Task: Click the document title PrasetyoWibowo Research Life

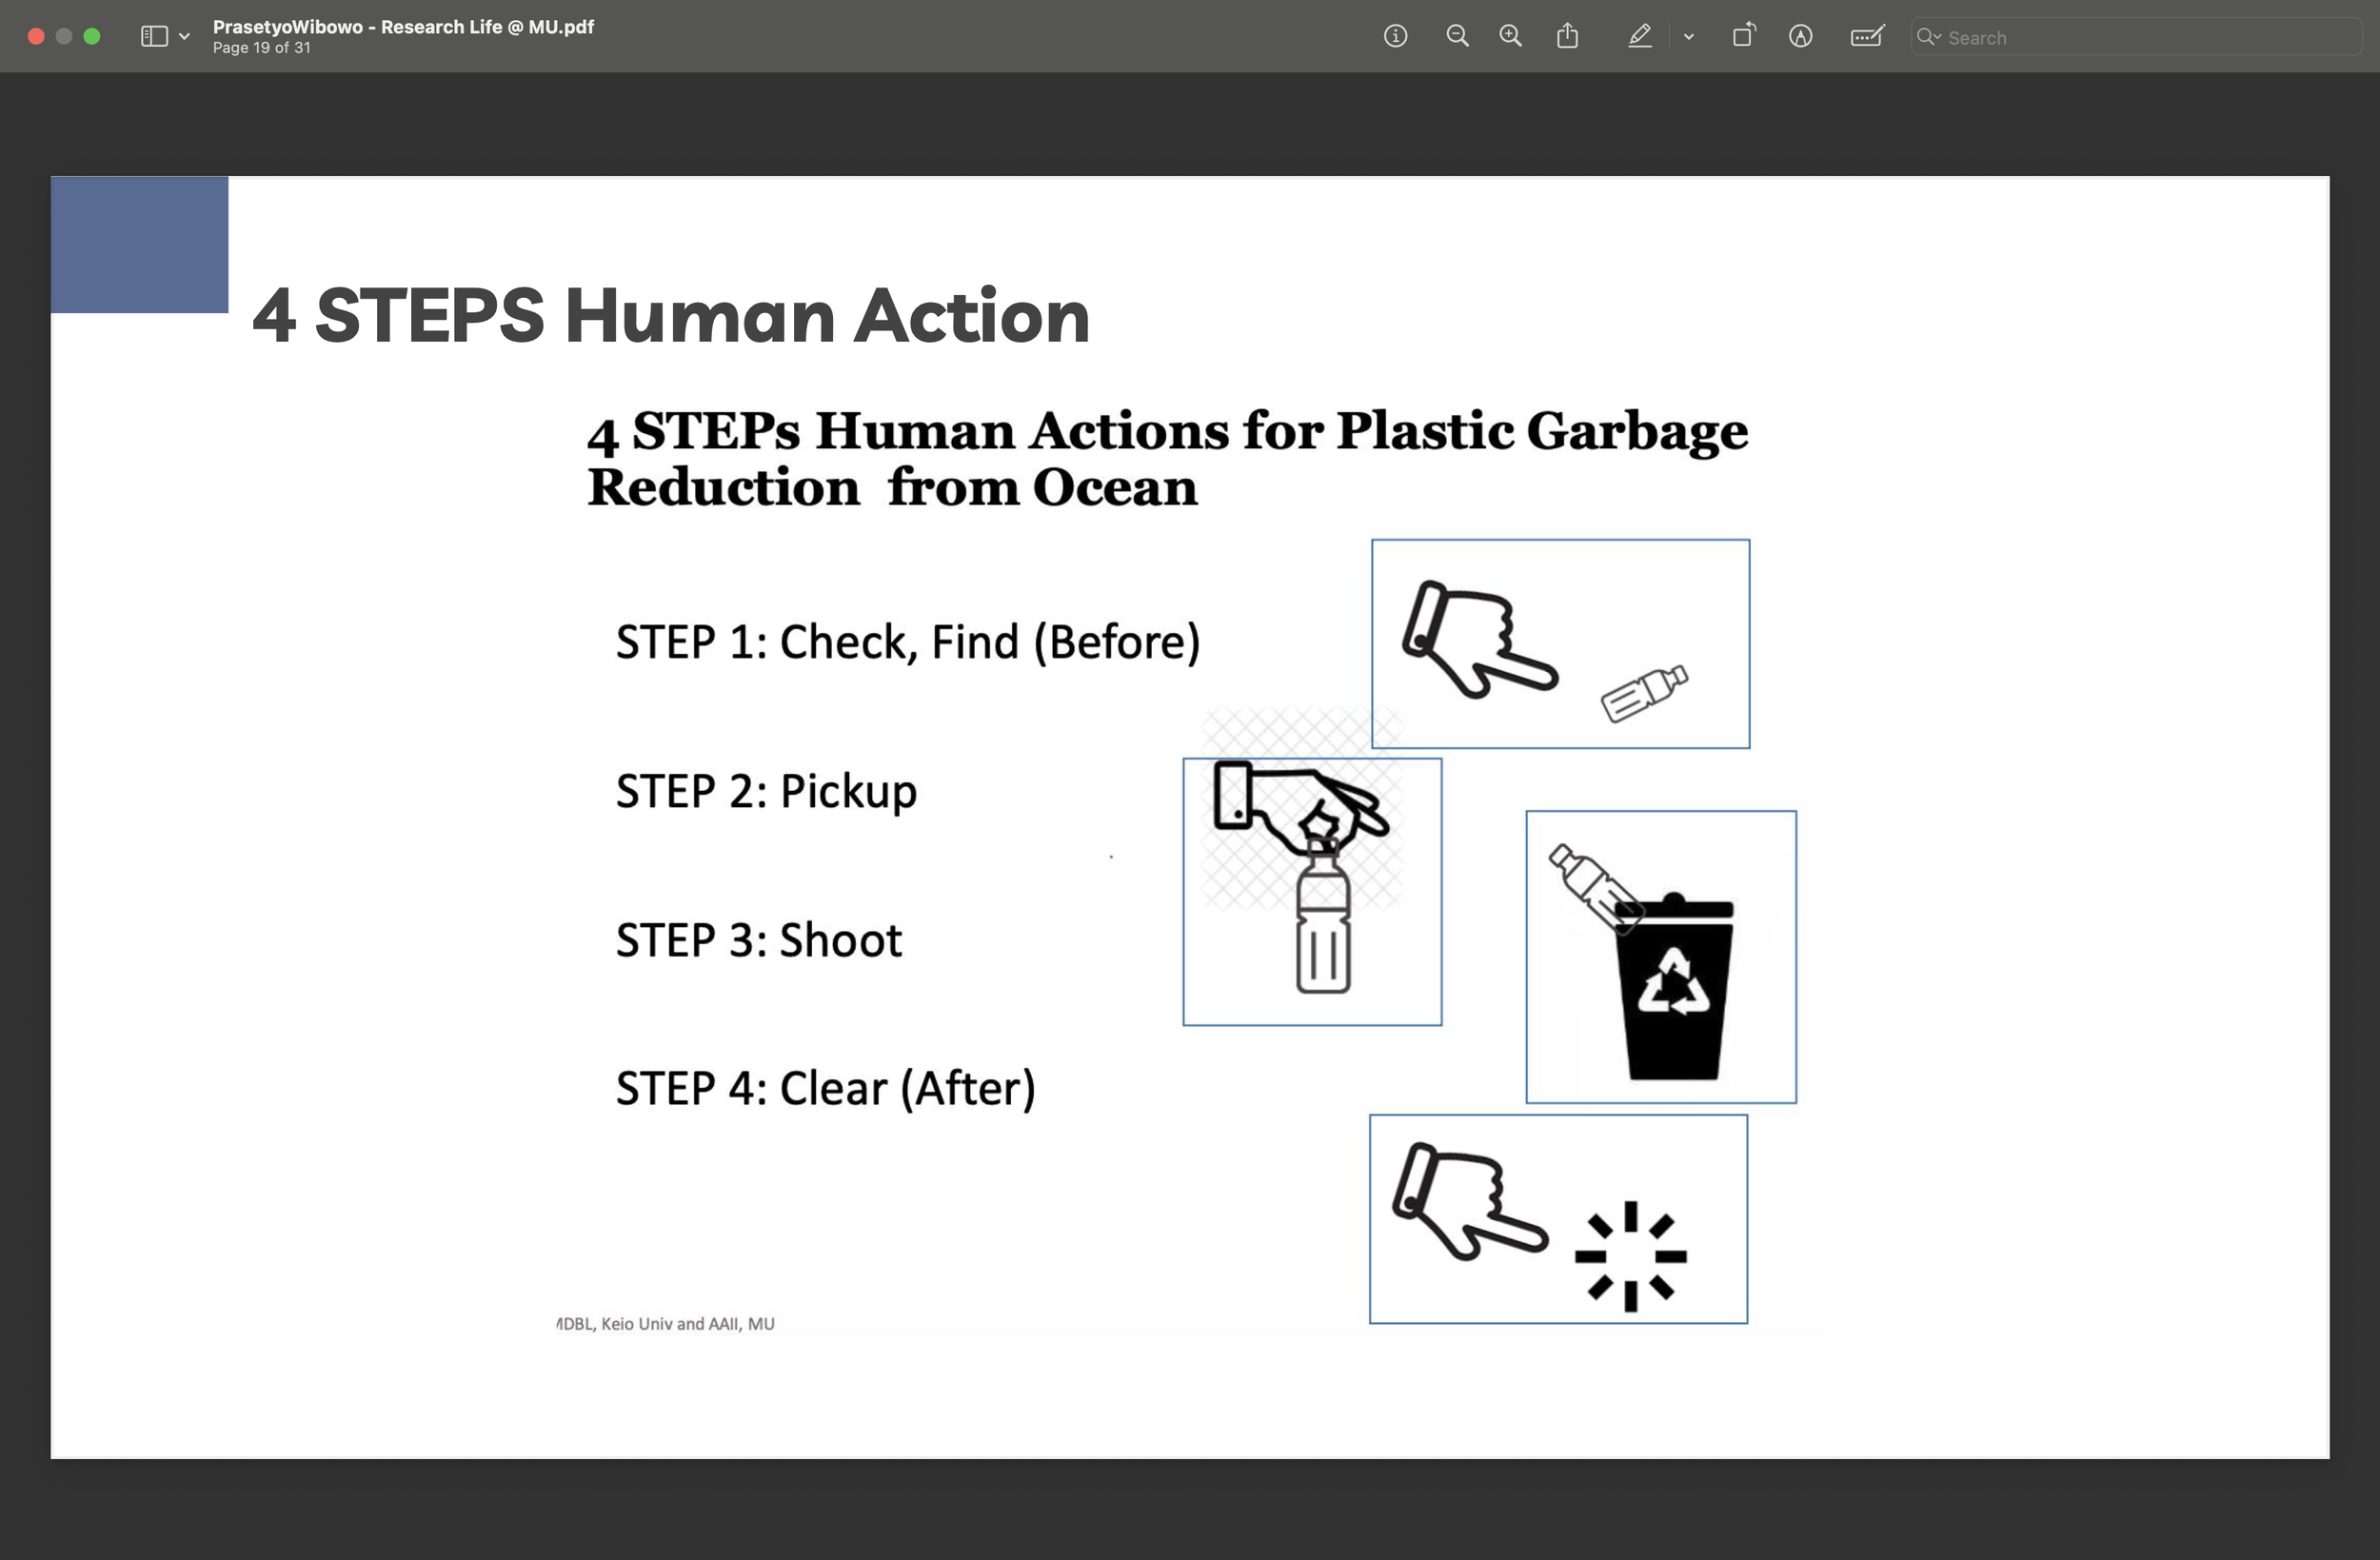Action: 403,27
